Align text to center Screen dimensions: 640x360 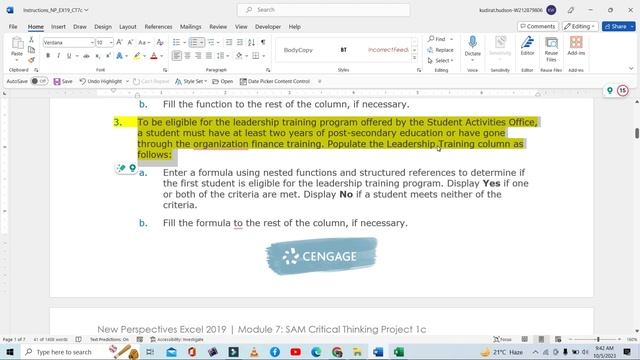coord(187,56)
